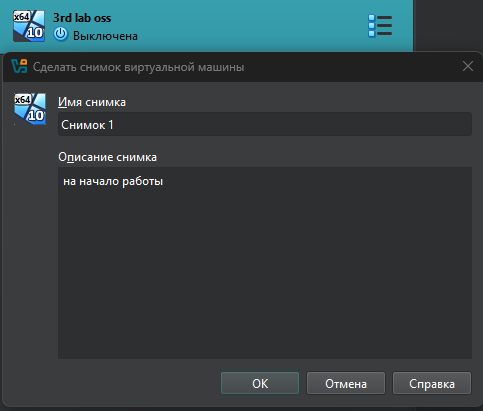Click the Windows 10 OS icon inside the snapshot dialog
The width and height of the screenshot is (483, 411).
point(30,109)
